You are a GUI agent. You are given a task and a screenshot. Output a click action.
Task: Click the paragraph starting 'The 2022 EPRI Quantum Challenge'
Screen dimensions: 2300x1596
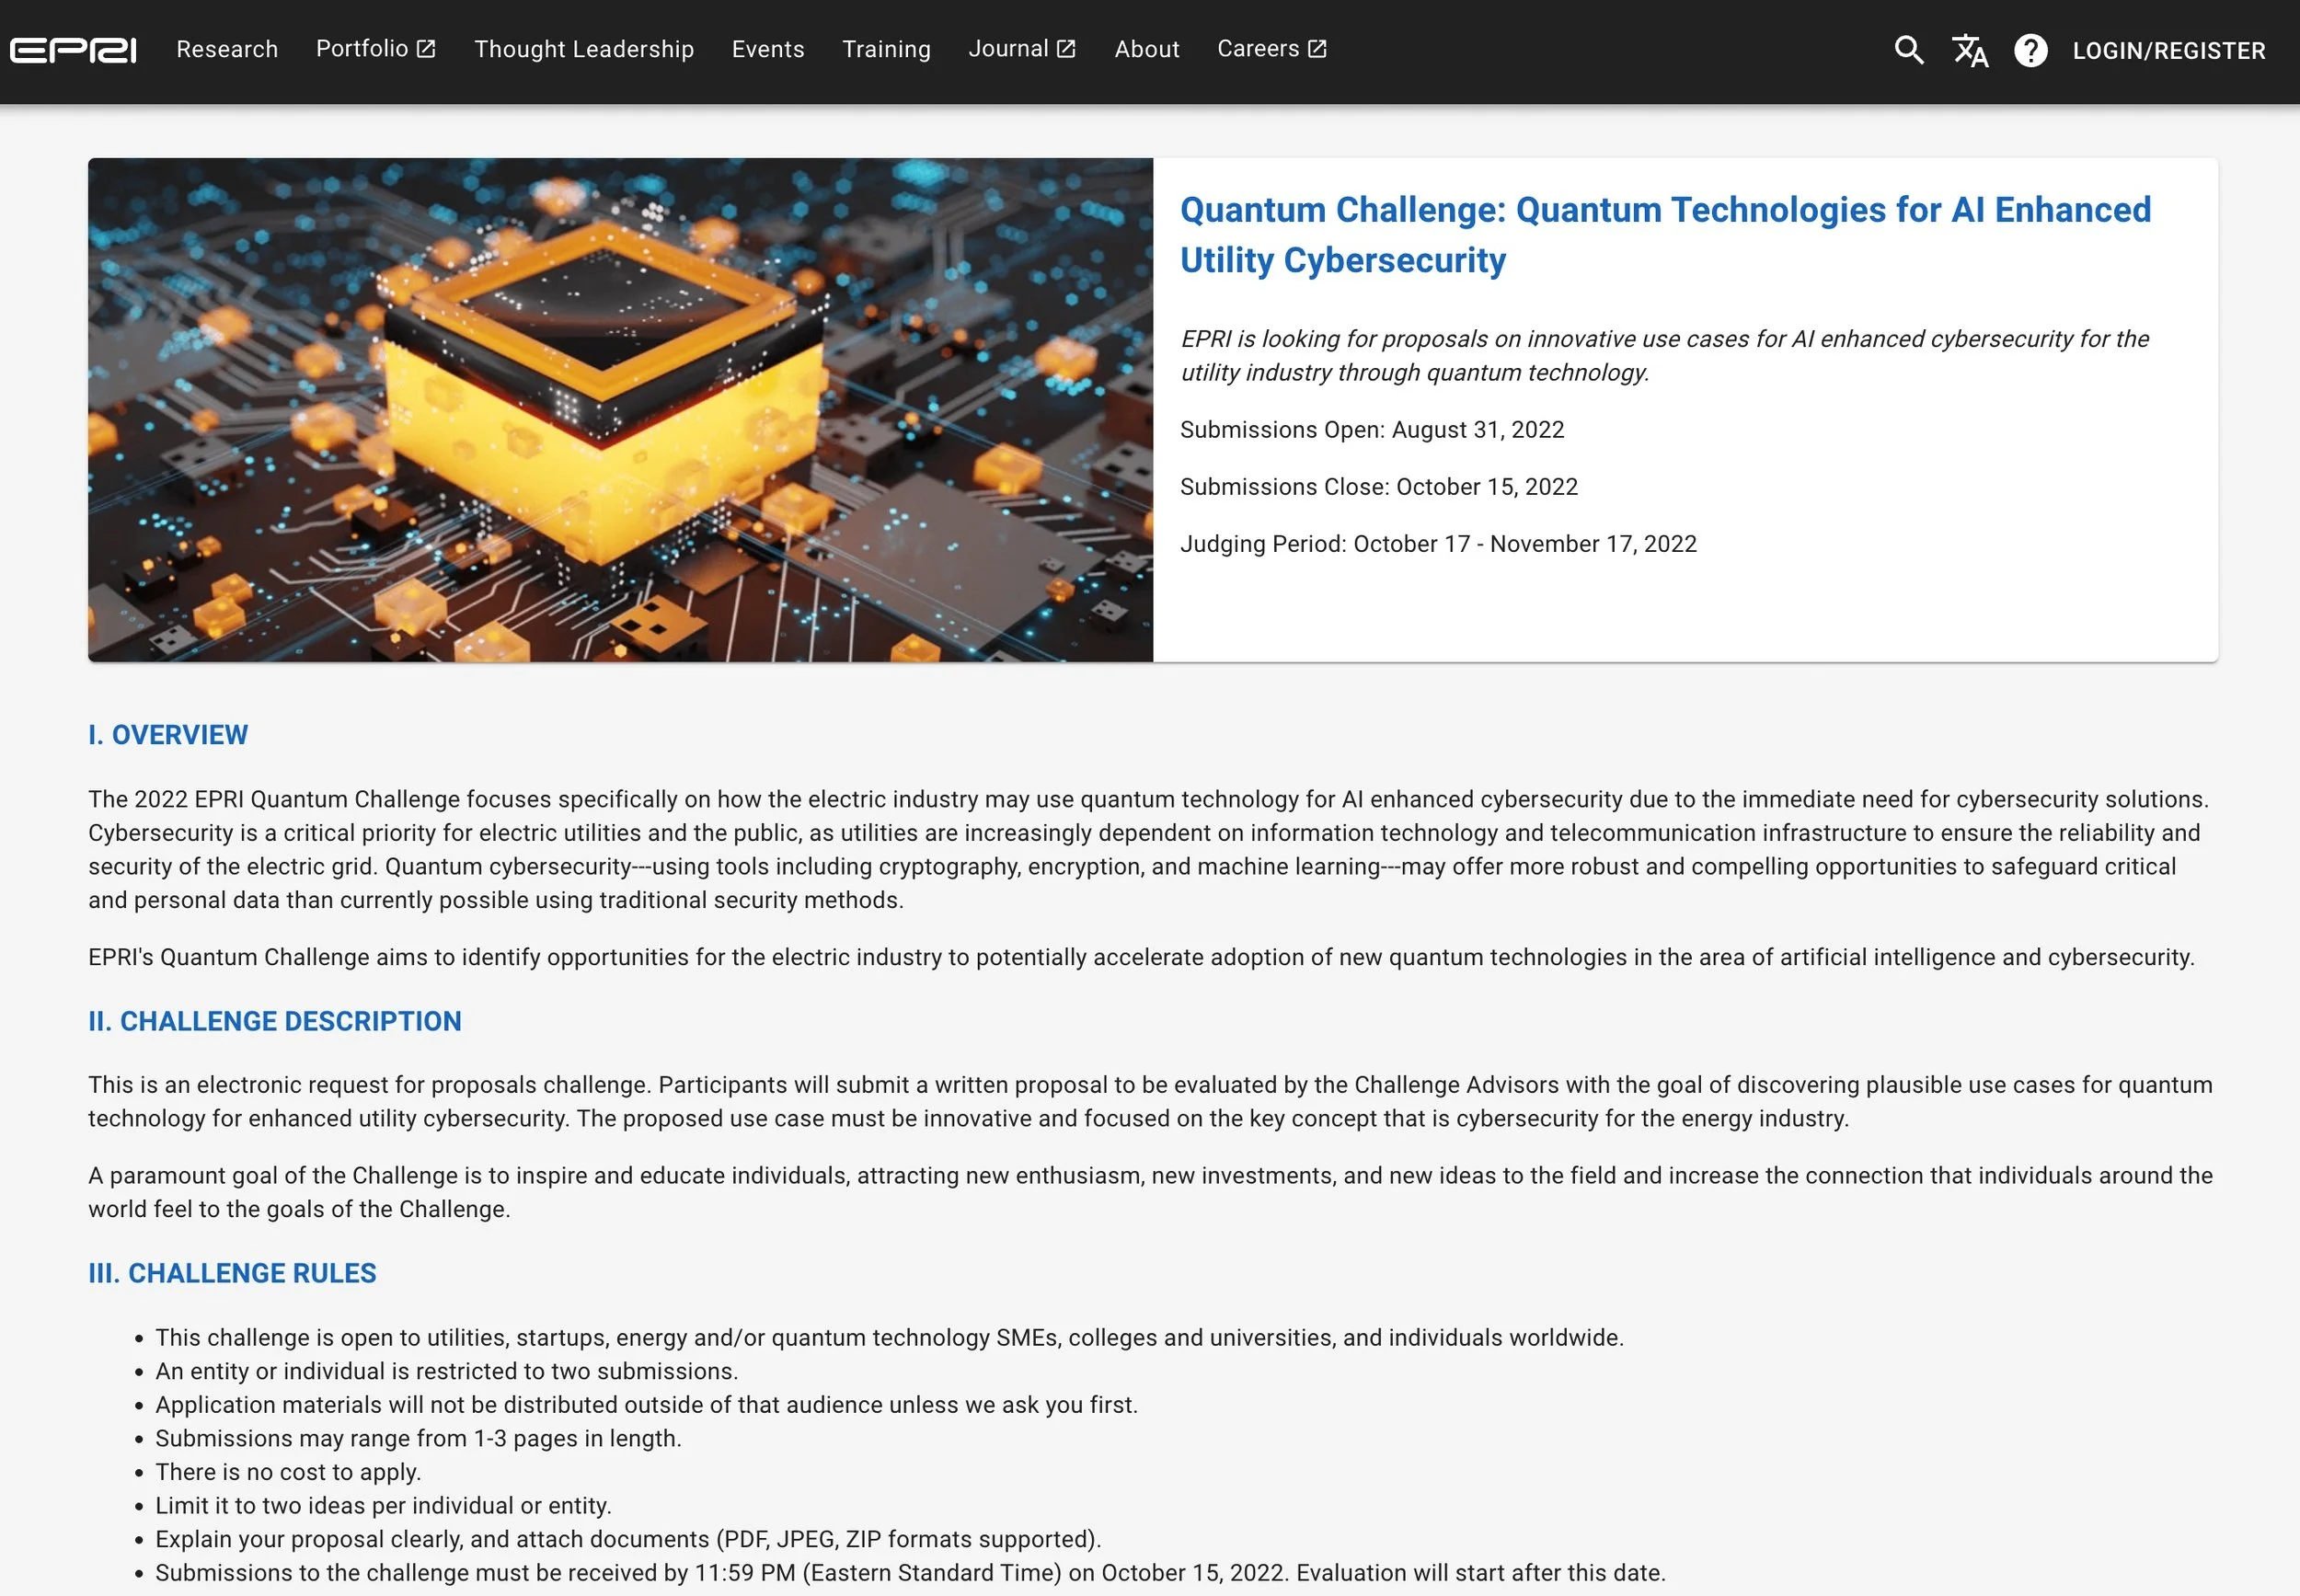[x=1148, y=849]
